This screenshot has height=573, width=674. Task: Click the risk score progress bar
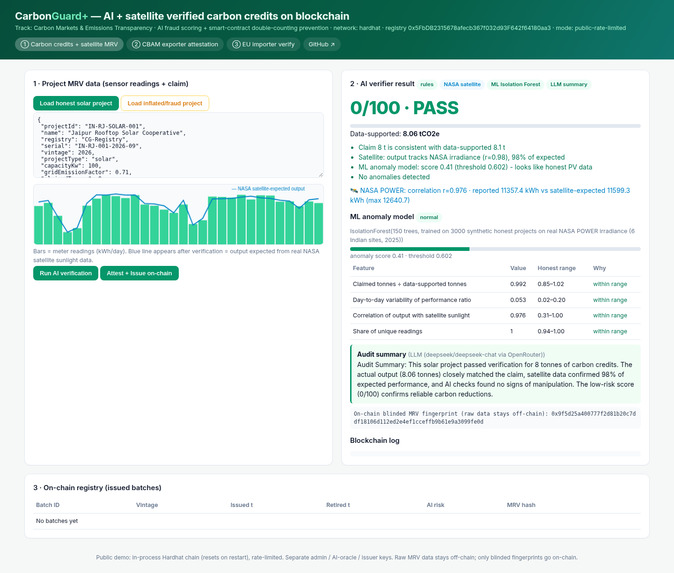pos(495,126)
